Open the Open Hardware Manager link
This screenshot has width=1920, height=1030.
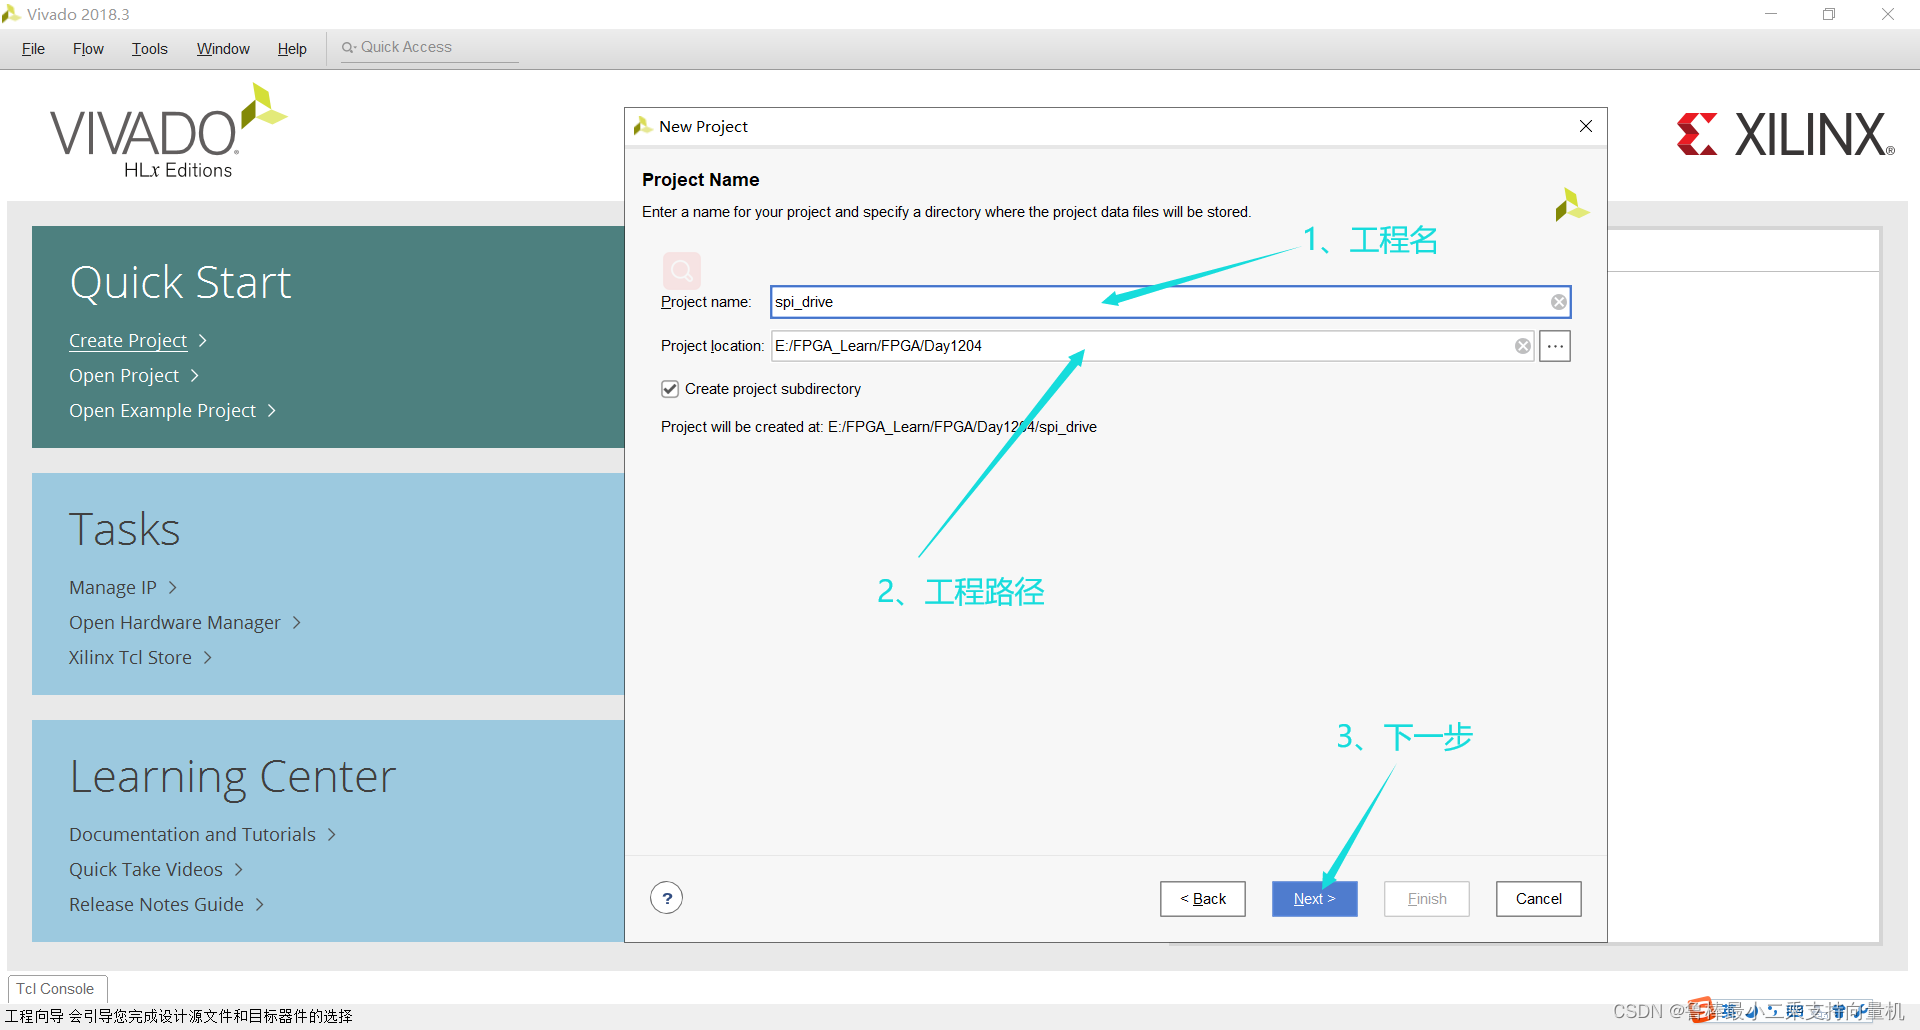[175, 623]
